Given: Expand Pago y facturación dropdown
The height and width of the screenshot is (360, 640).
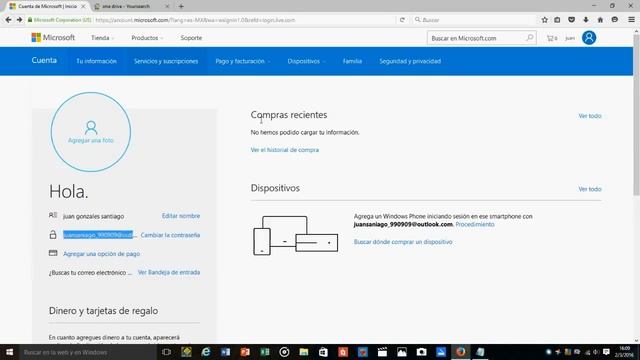Looking at the screenshot, I should tap(243, 61).
